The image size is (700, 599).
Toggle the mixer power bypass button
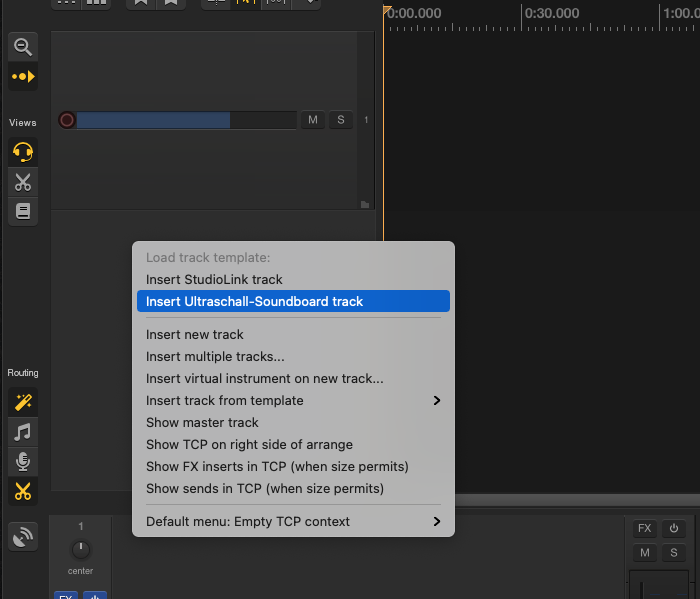pos(674,528)
